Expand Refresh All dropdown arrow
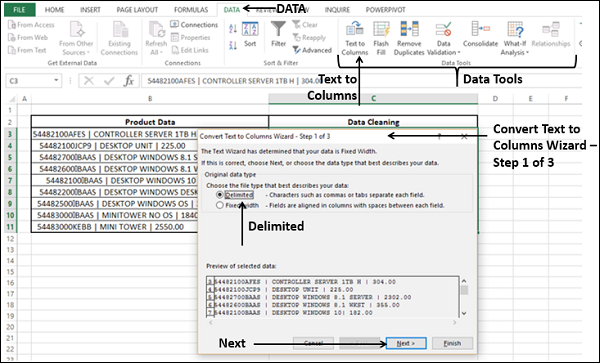 [x=161, y=53]
